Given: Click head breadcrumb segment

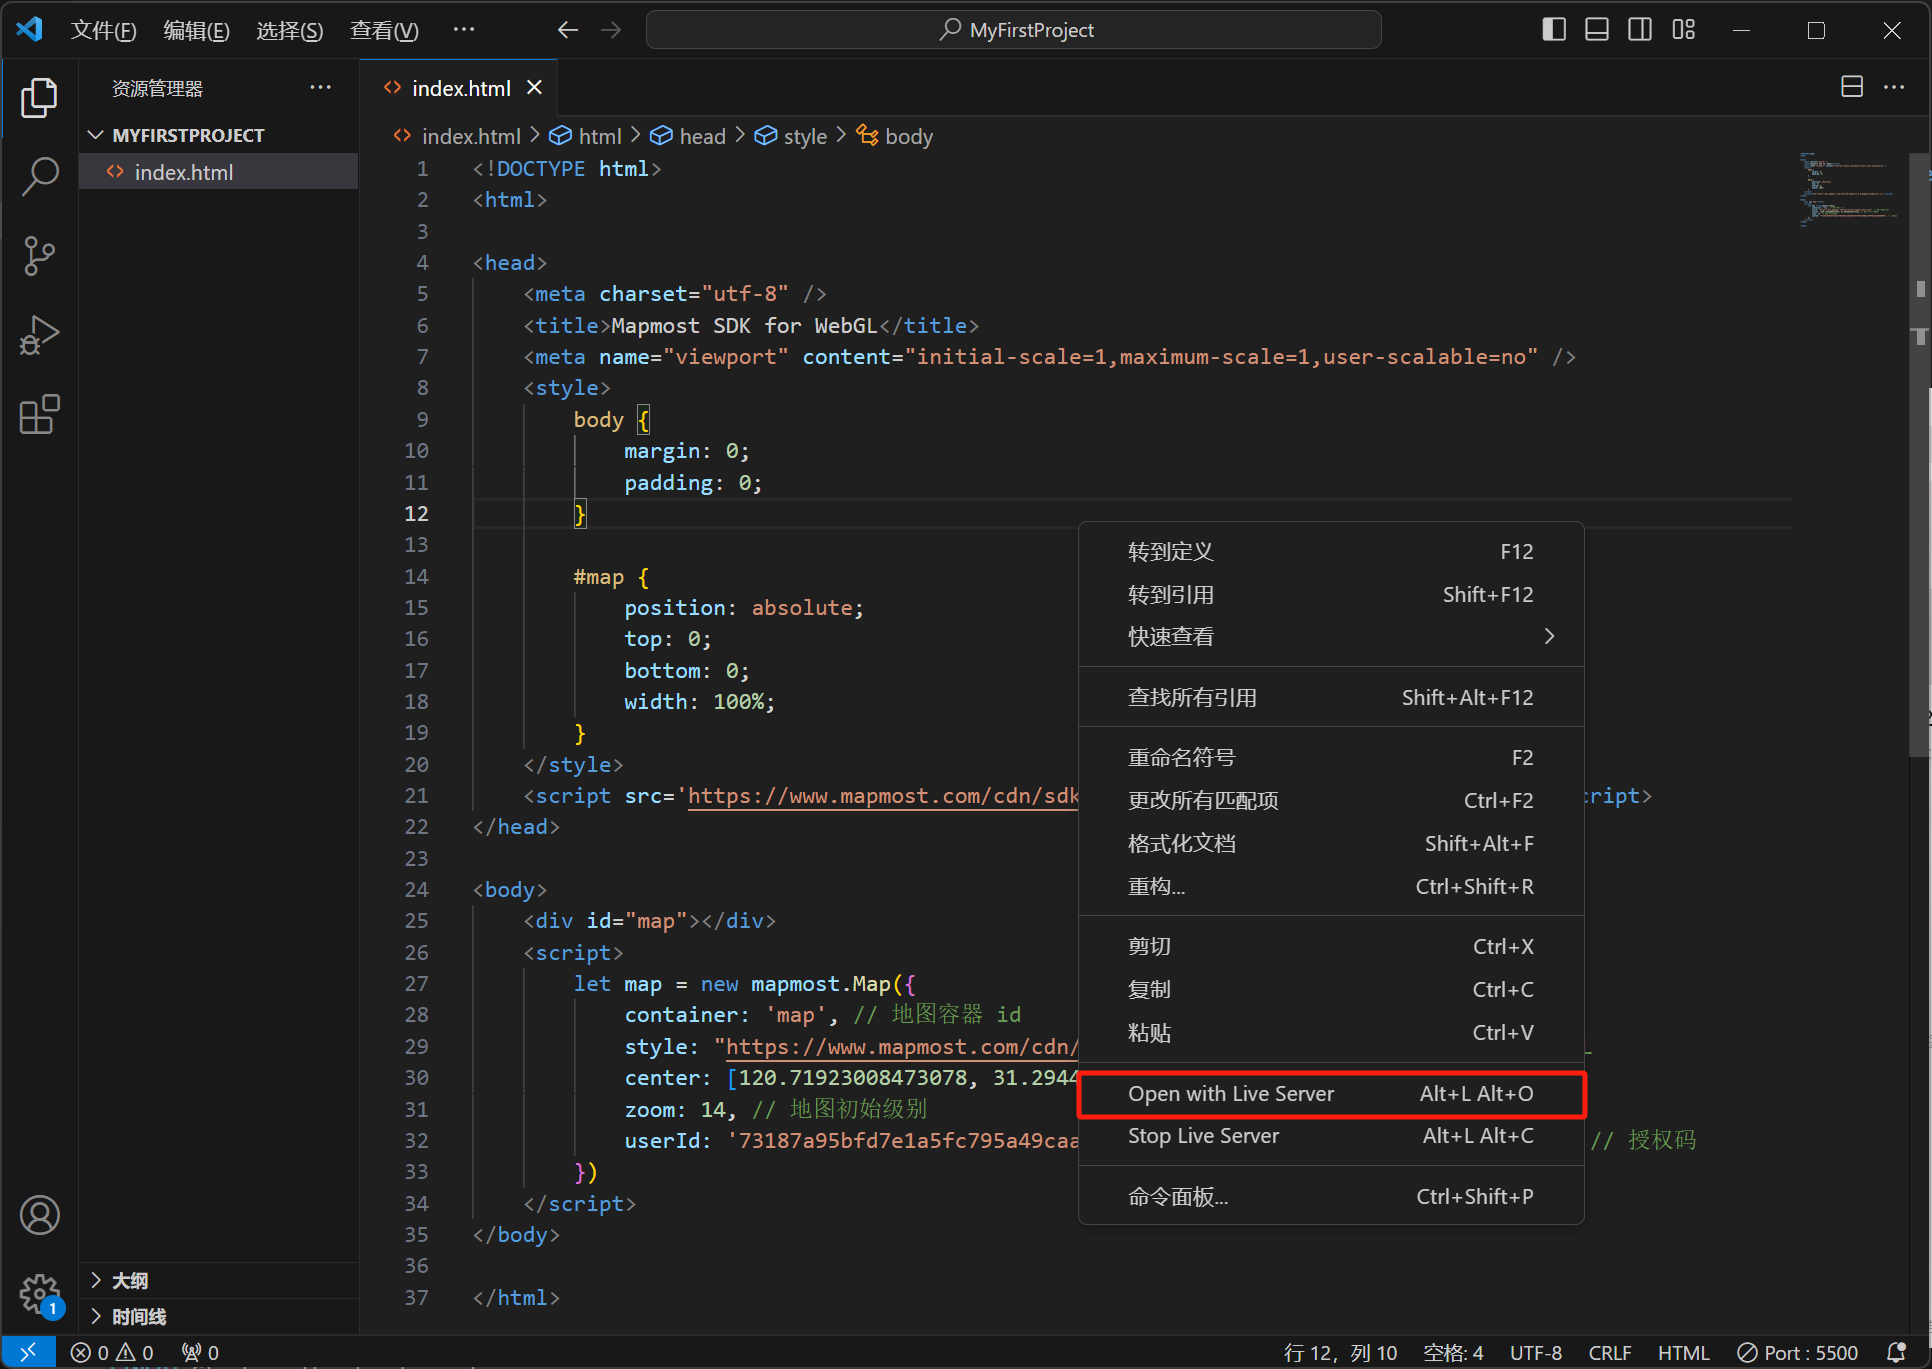Looking at the screenshot, I should click(688, 136).
